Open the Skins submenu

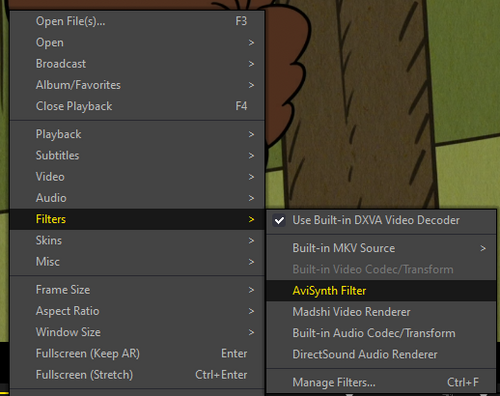[137, 240]
